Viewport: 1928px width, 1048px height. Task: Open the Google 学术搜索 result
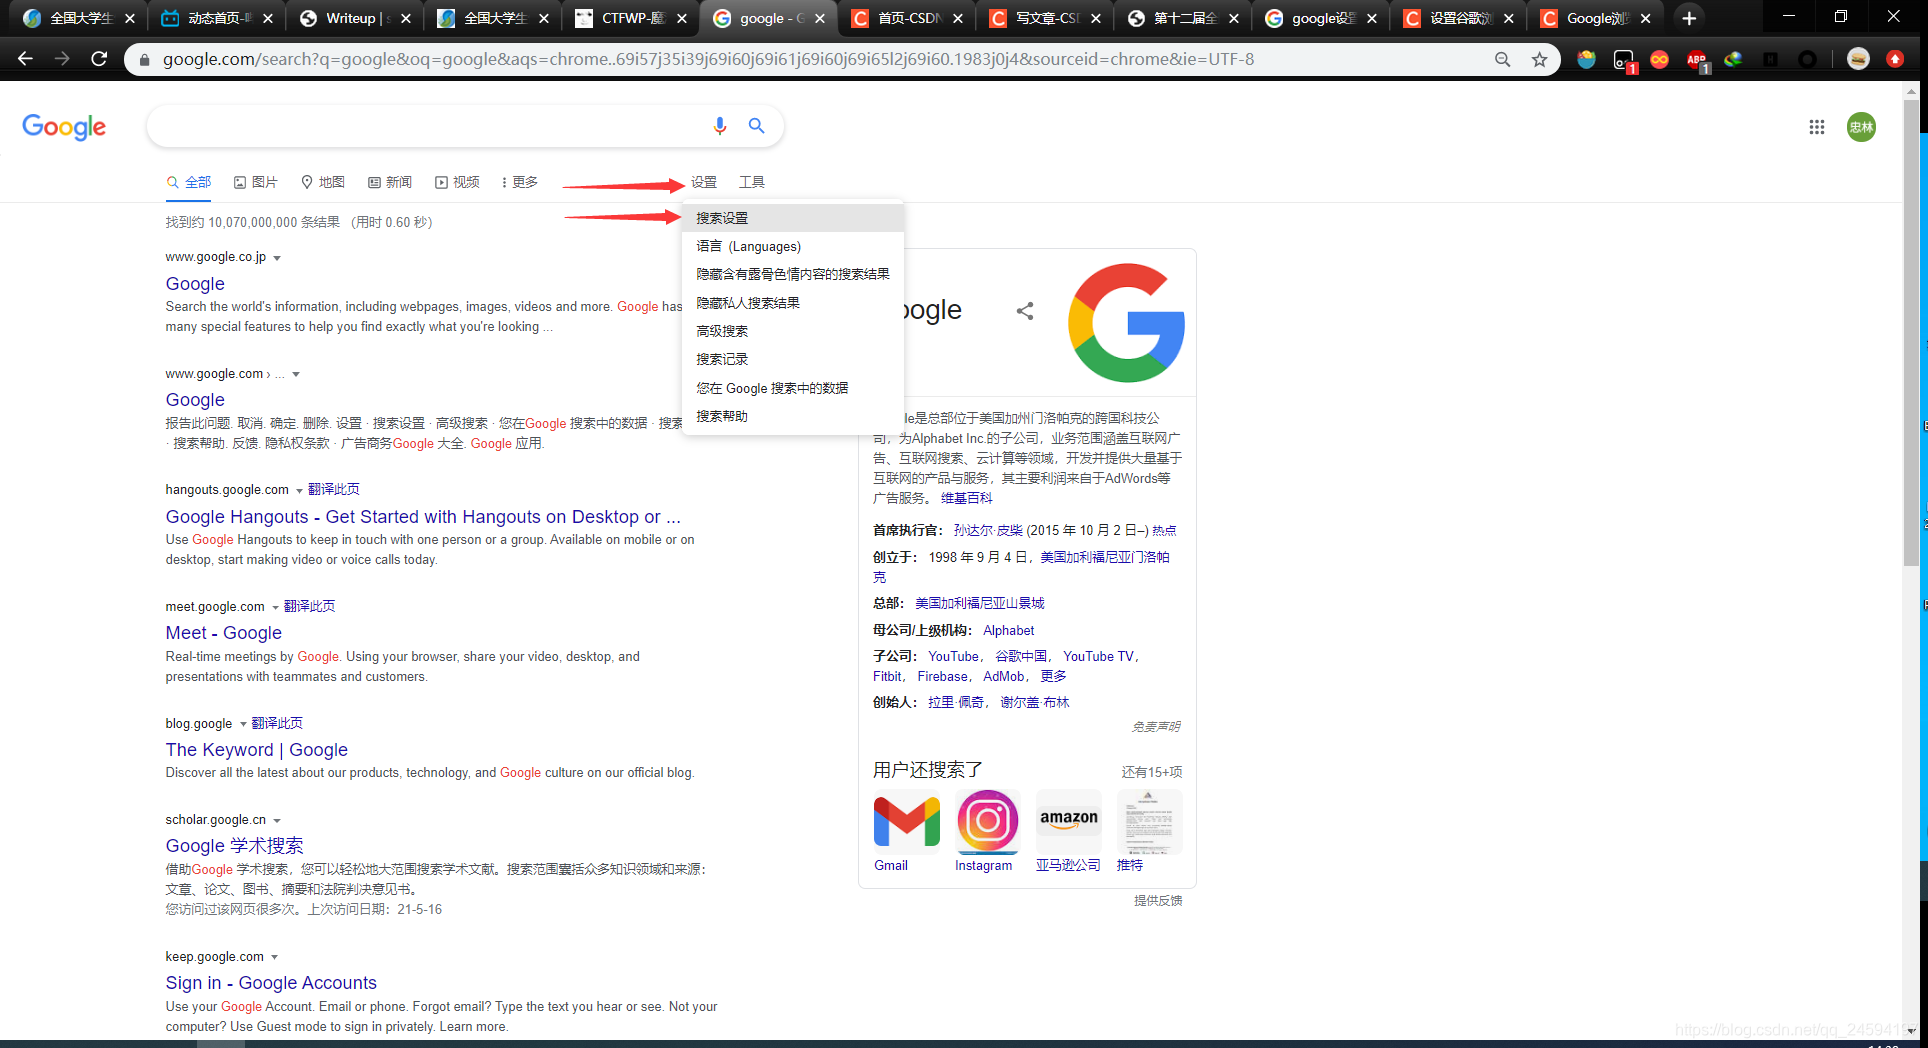tap(235, 846)
